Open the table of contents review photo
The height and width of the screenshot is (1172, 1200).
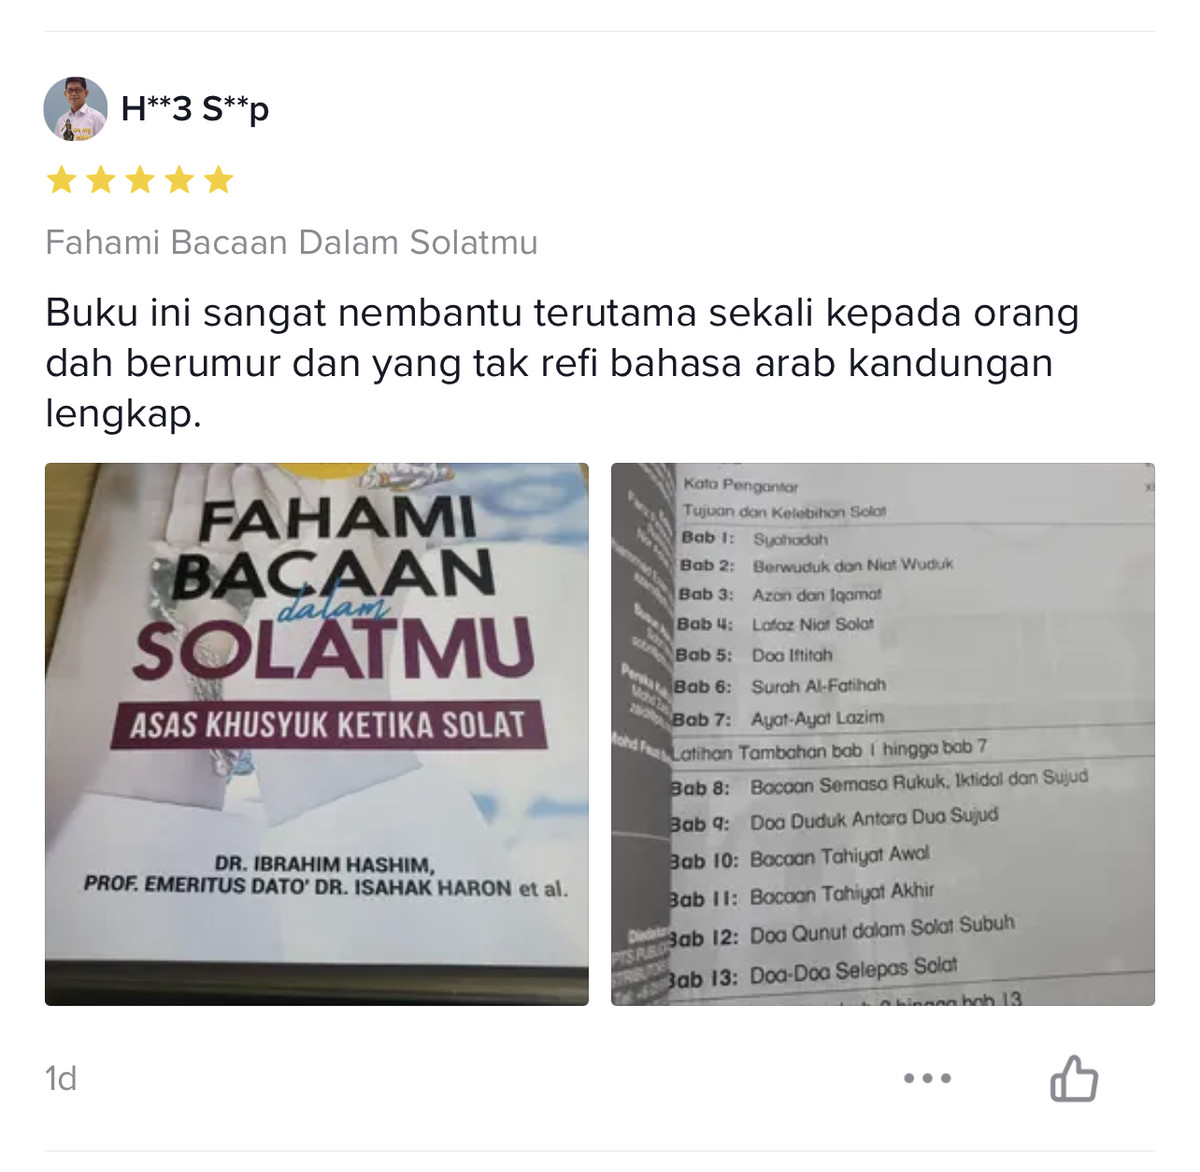tap(883, 734)
